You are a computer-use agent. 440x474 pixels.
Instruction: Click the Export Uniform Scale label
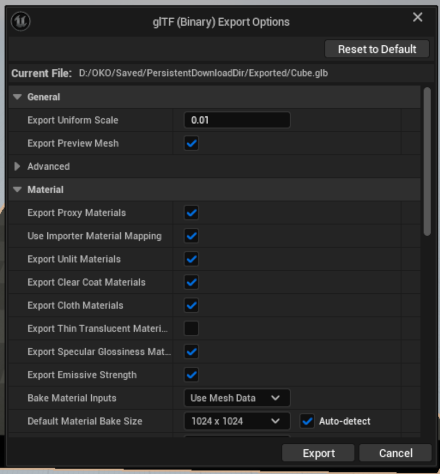coord(73,120)
